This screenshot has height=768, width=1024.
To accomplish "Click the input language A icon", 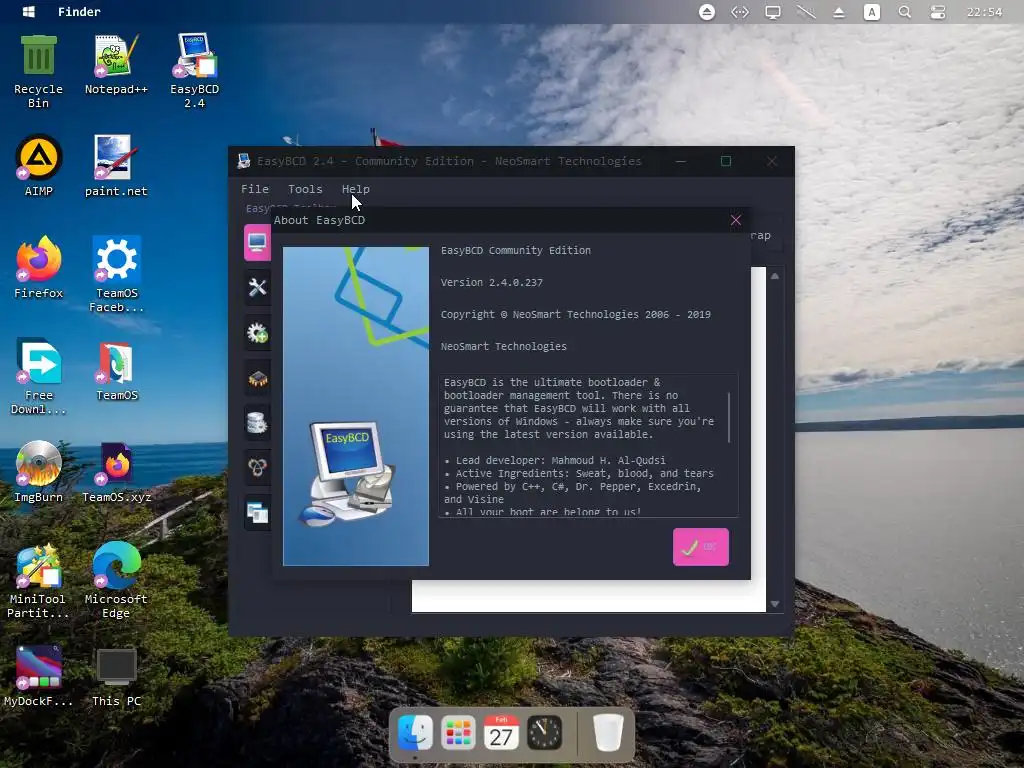I will click(x=871, y=12).
